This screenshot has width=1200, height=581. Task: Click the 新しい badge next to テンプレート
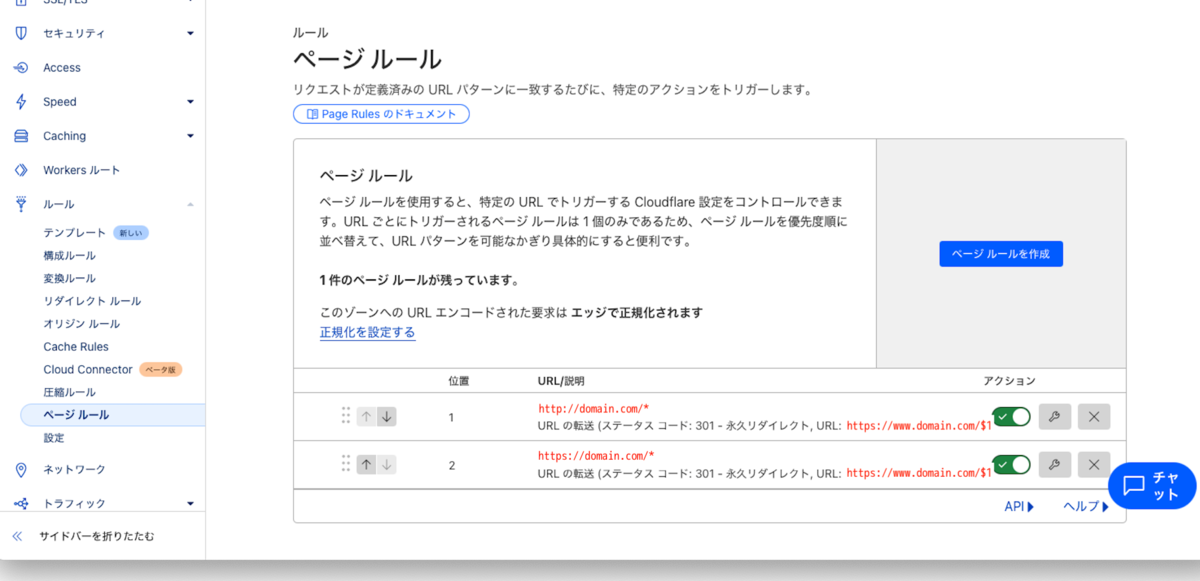tap(131, 233)
